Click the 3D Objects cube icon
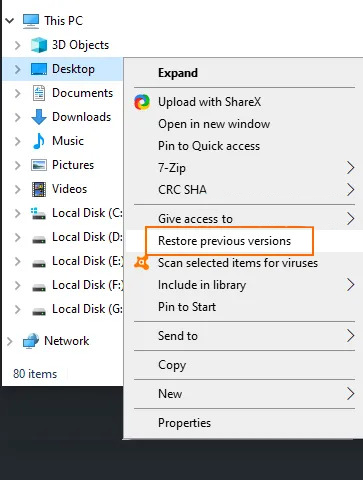The height and width of the screenshot is (480, 363). click(x=39, y=45)
